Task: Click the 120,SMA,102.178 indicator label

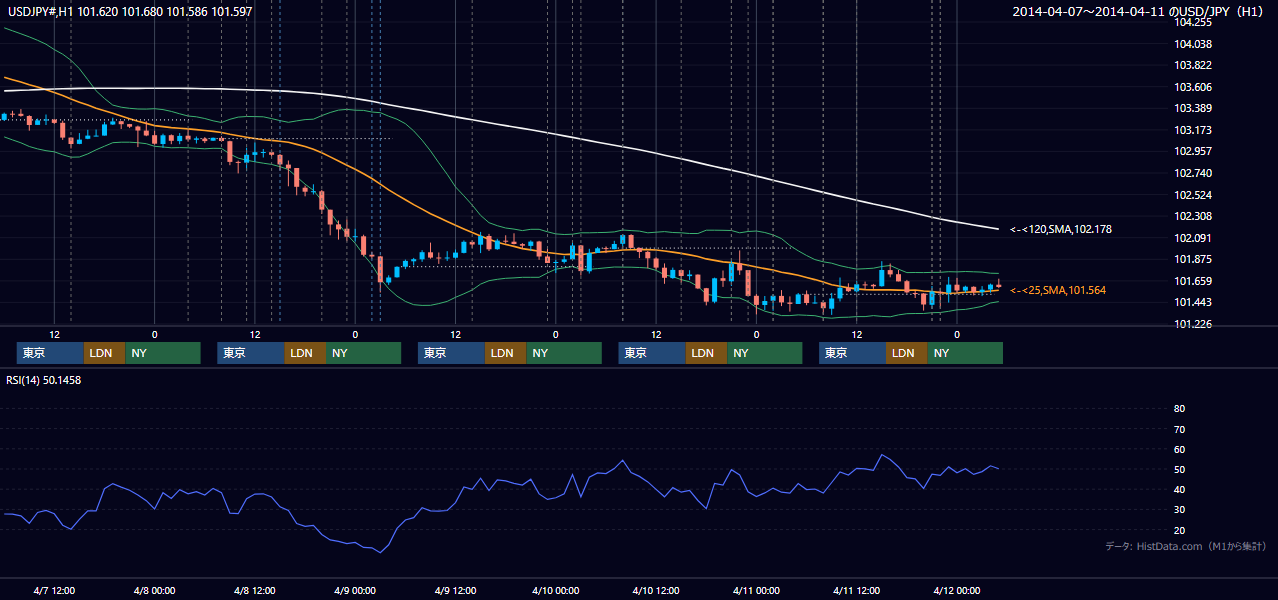Action: tap(1060, 229)
